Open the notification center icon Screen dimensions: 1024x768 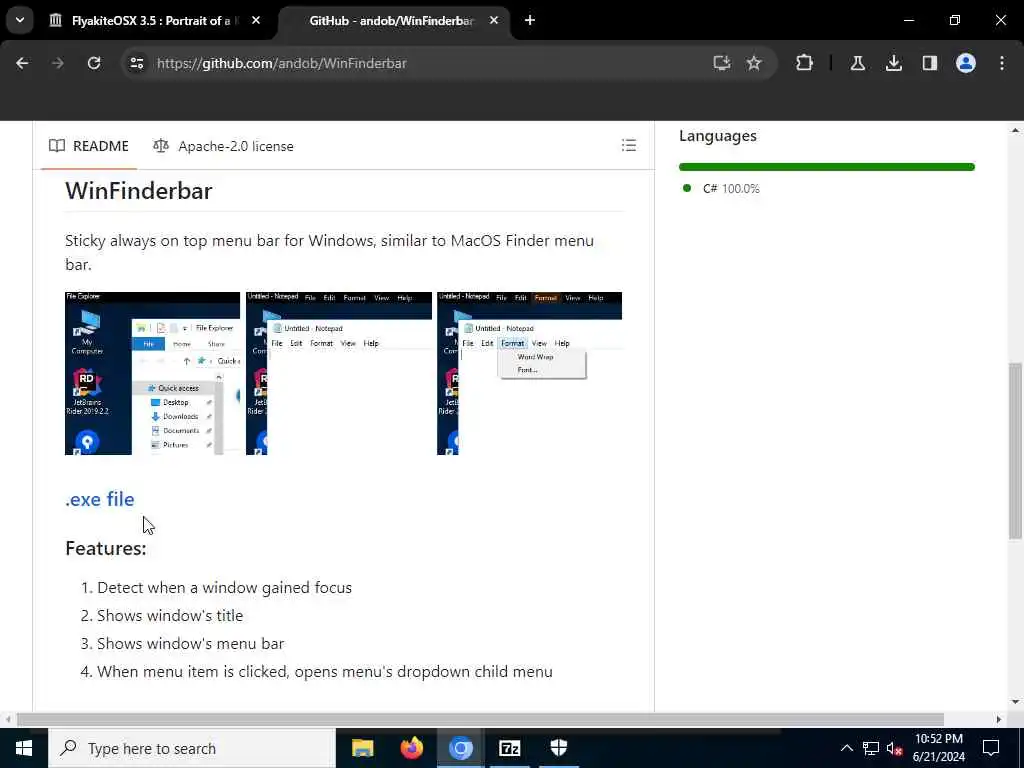pos(991,748)
